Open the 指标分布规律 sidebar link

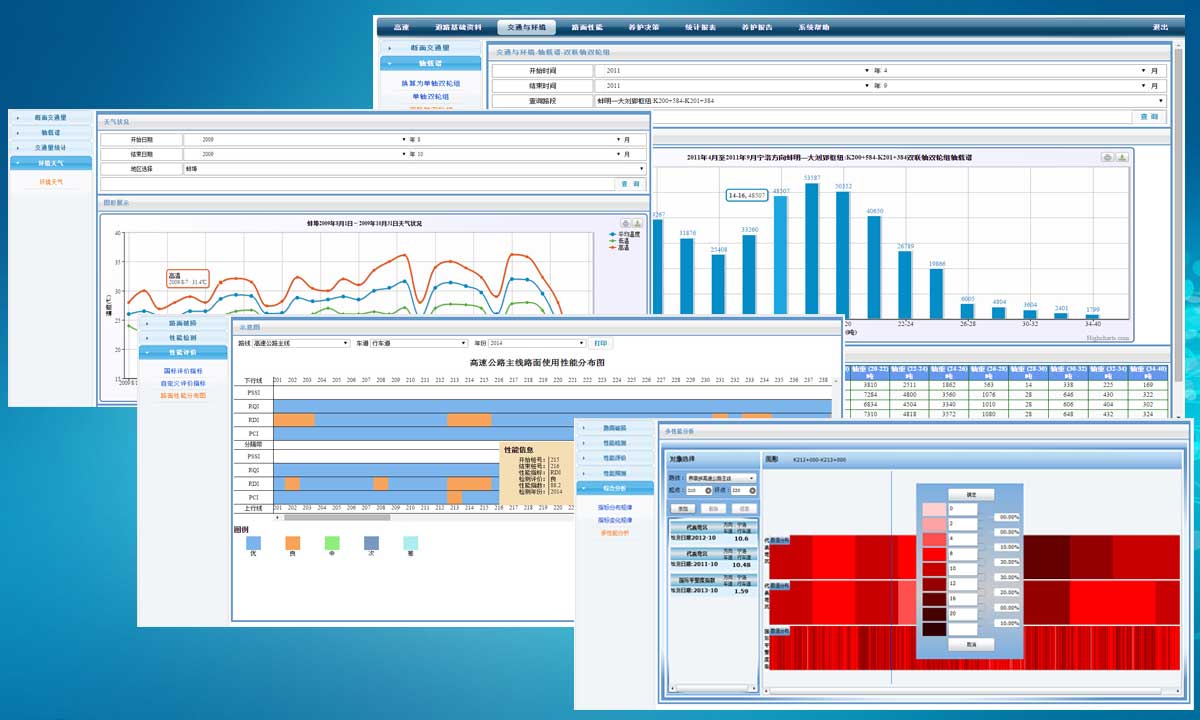tap(616, 508)
